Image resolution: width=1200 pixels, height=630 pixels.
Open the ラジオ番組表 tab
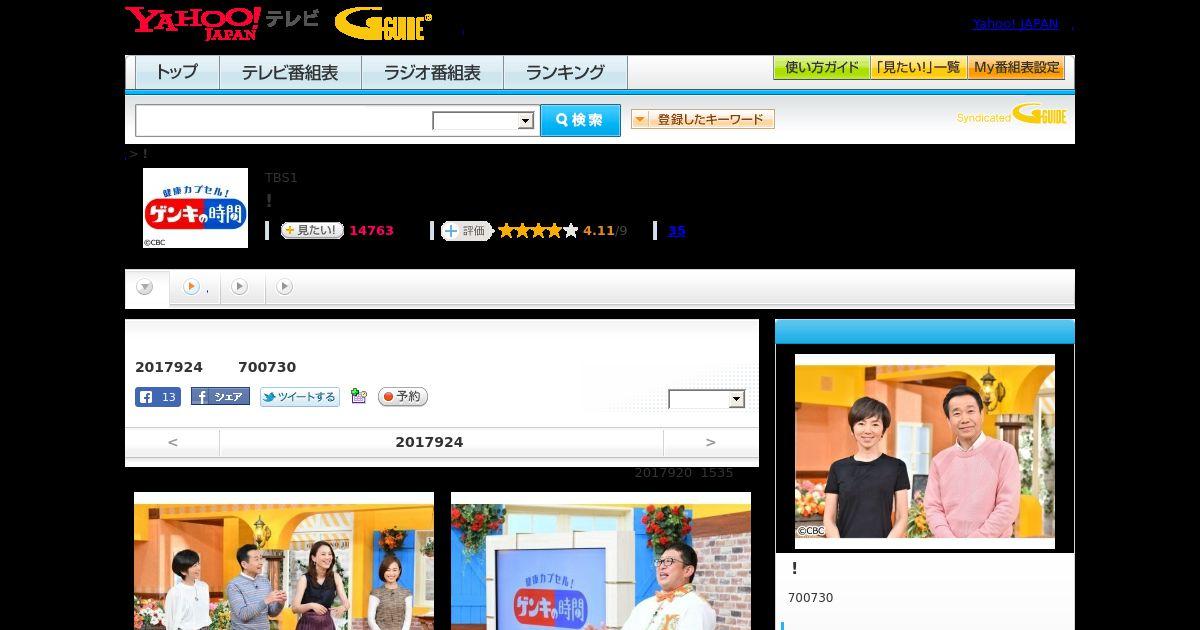[x=432, y=72]
